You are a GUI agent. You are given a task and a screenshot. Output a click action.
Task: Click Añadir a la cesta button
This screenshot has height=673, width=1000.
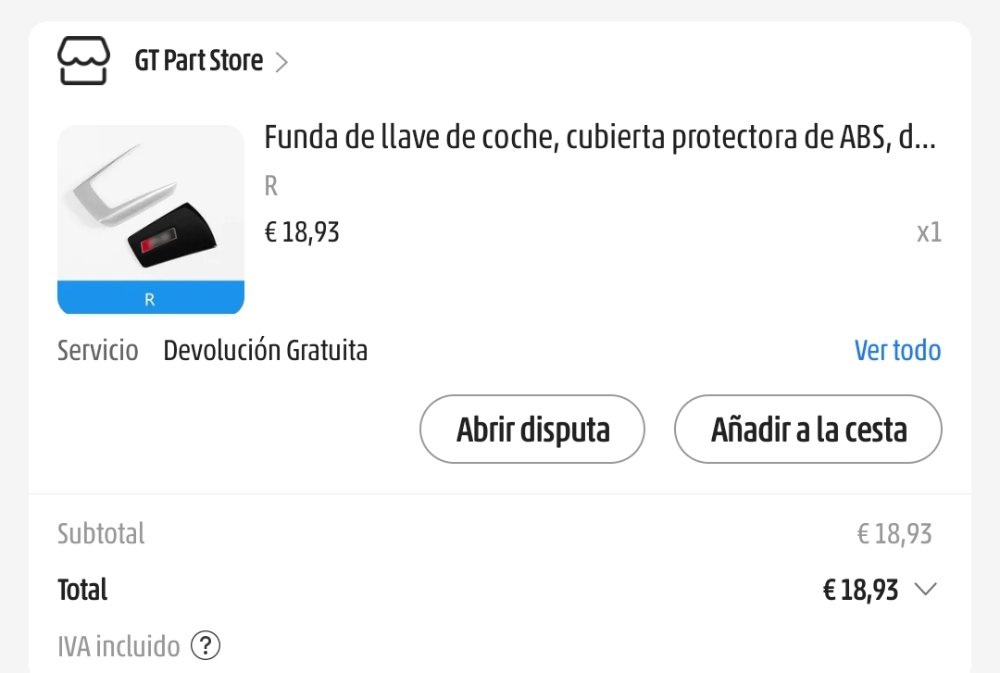pyautogui.click(x=808, y=429)
